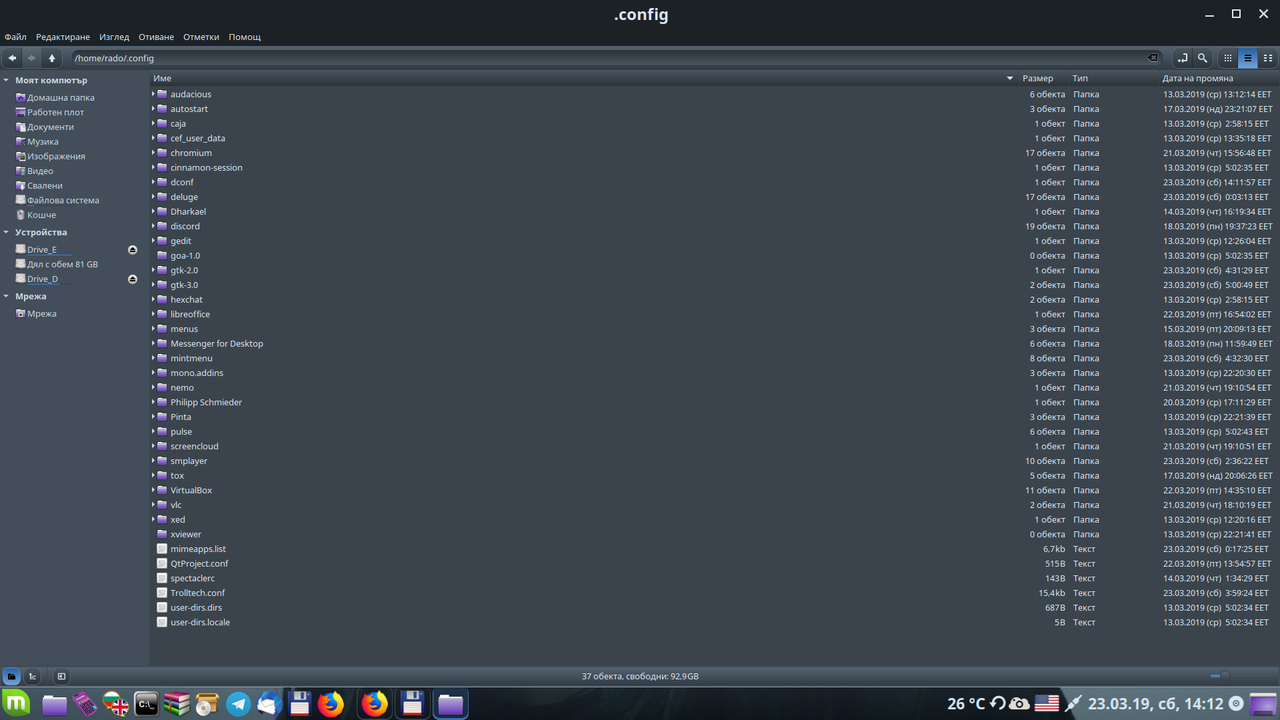Switch to list view
The width and height of the screenshot is (1280, 720).
click(1247, 58)
